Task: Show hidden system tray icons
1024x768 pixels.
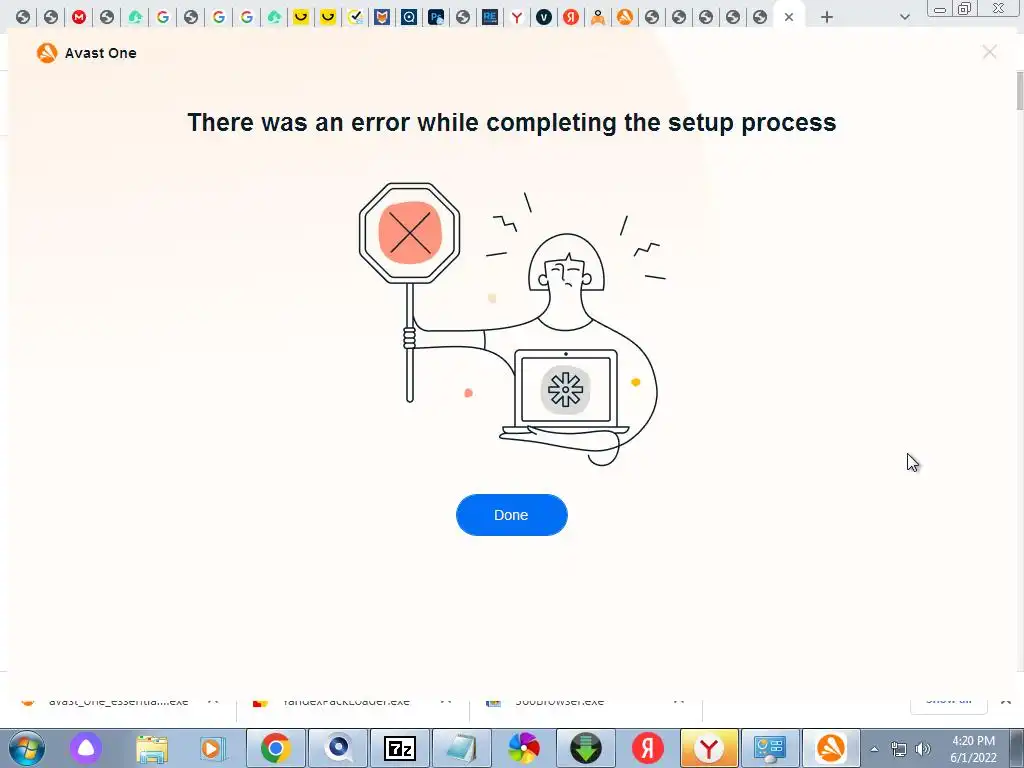Action: point(874,749)
